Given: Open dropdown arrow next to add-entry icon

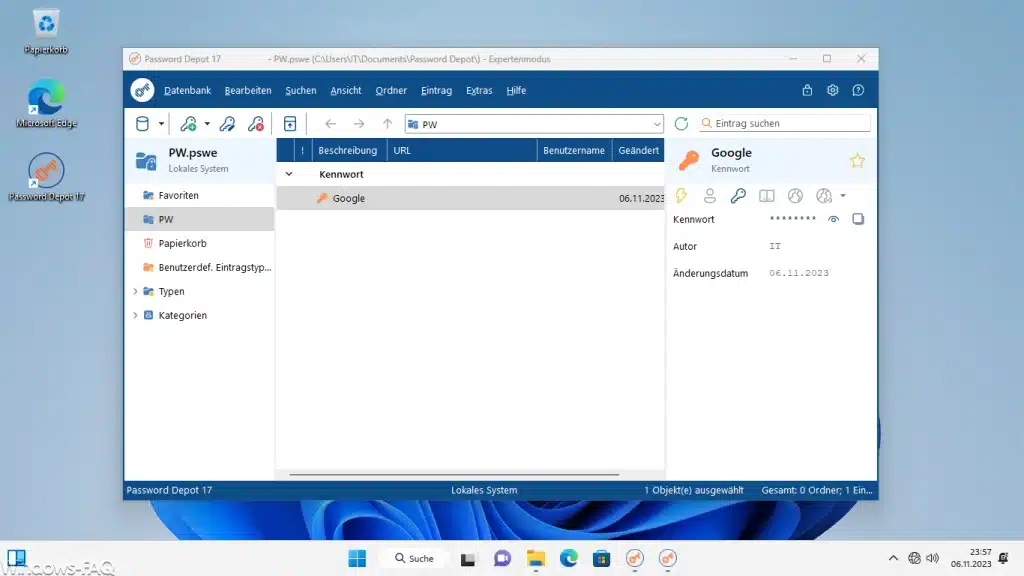Looking at the screenshot, I should [x=207, y=123].
